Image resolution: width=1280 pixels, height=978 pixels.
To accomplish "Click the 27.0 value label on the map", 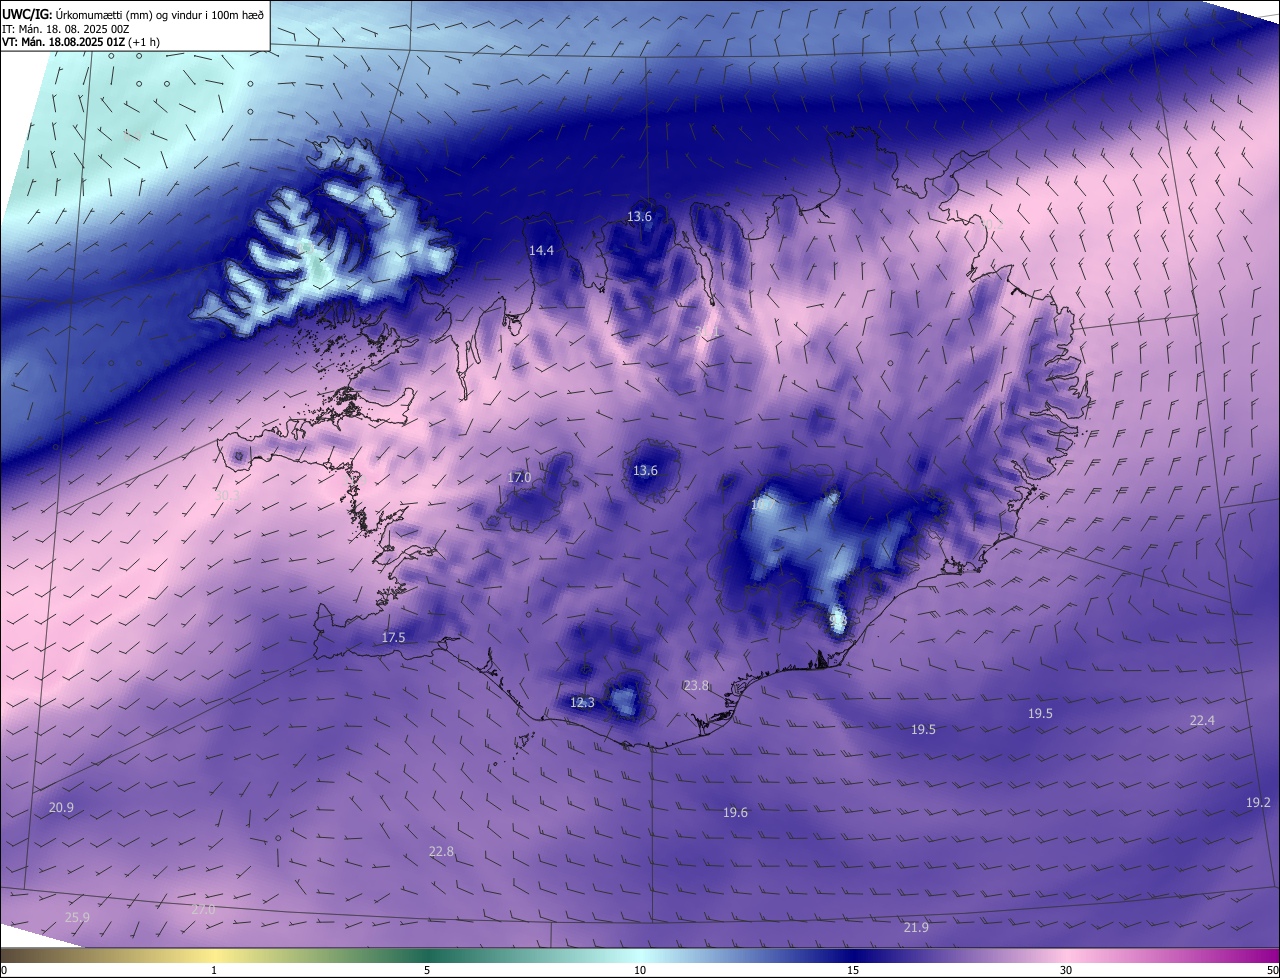I will (203, 910).
